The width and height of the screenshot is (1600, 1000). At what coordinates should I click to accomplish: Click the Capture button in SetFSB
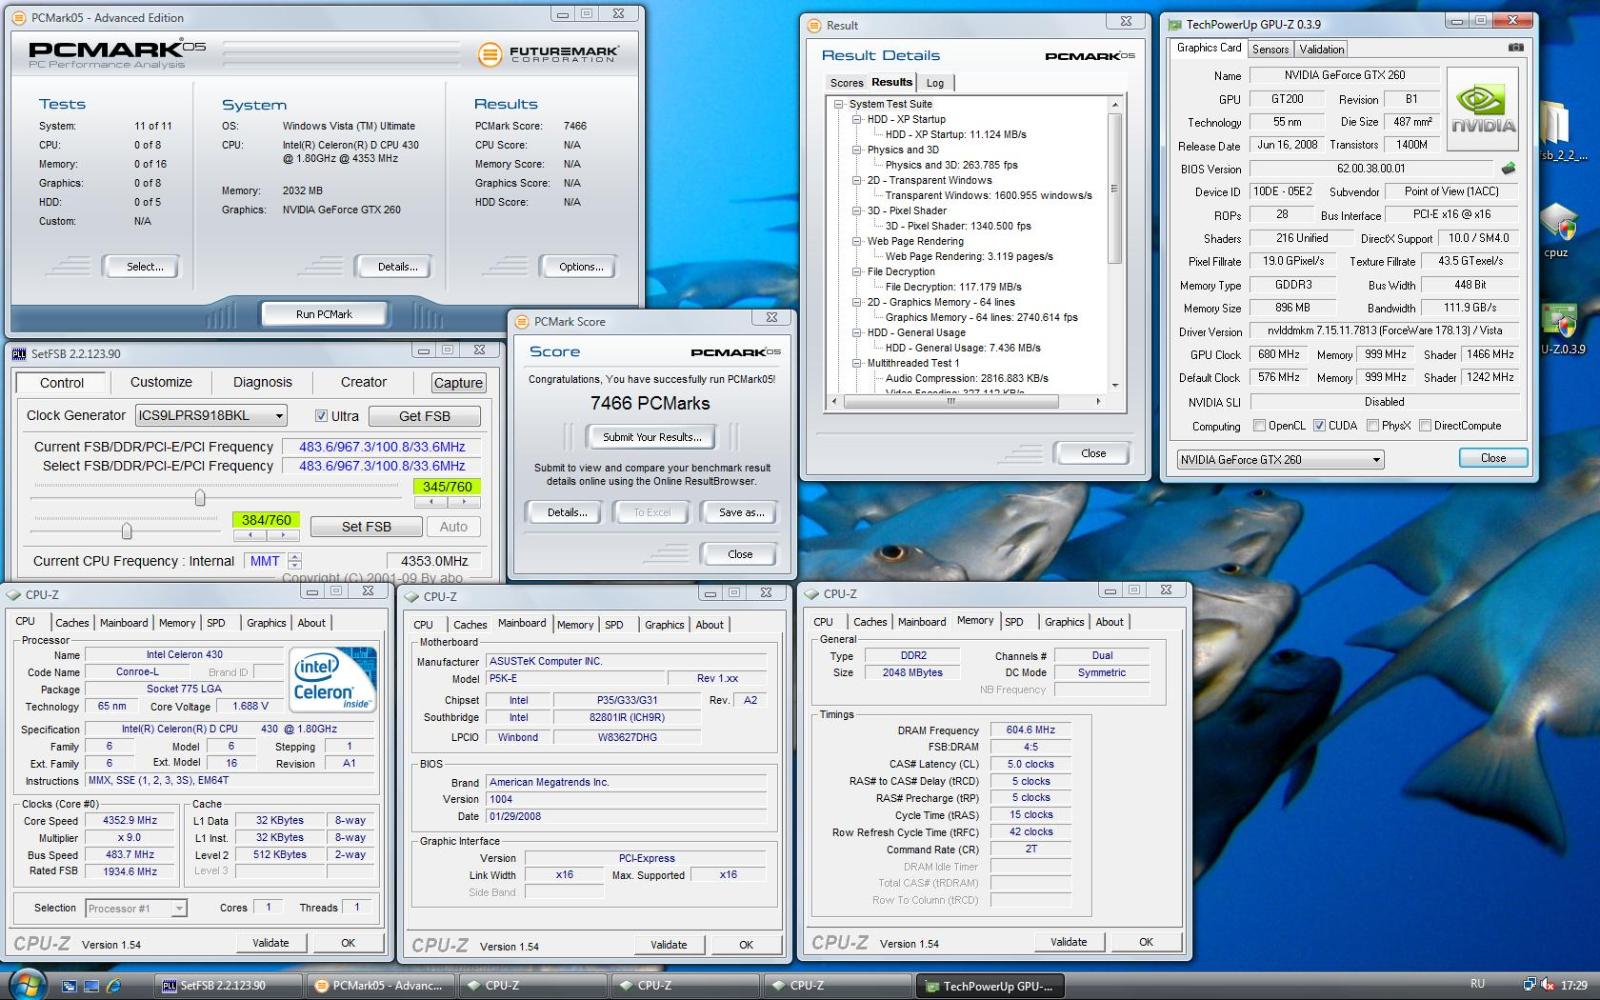pyautogui.click(x=458, y=383)
